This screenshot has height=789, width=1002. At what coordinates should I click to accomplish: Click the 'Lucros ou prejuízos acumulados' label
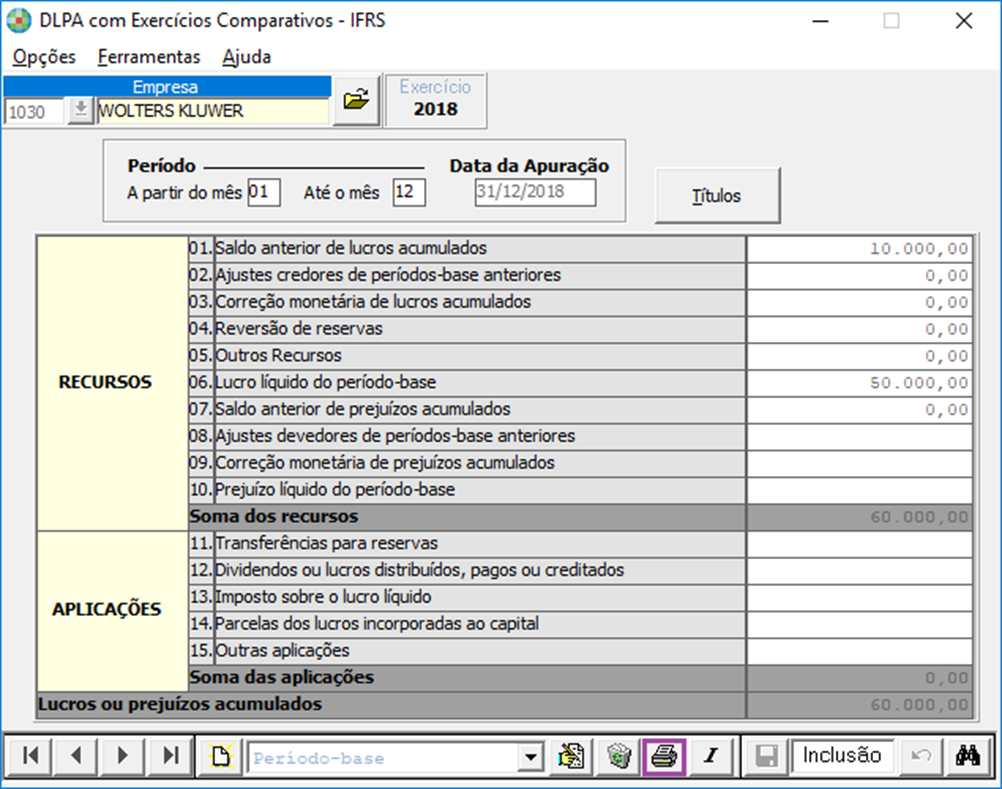(180, 704)
